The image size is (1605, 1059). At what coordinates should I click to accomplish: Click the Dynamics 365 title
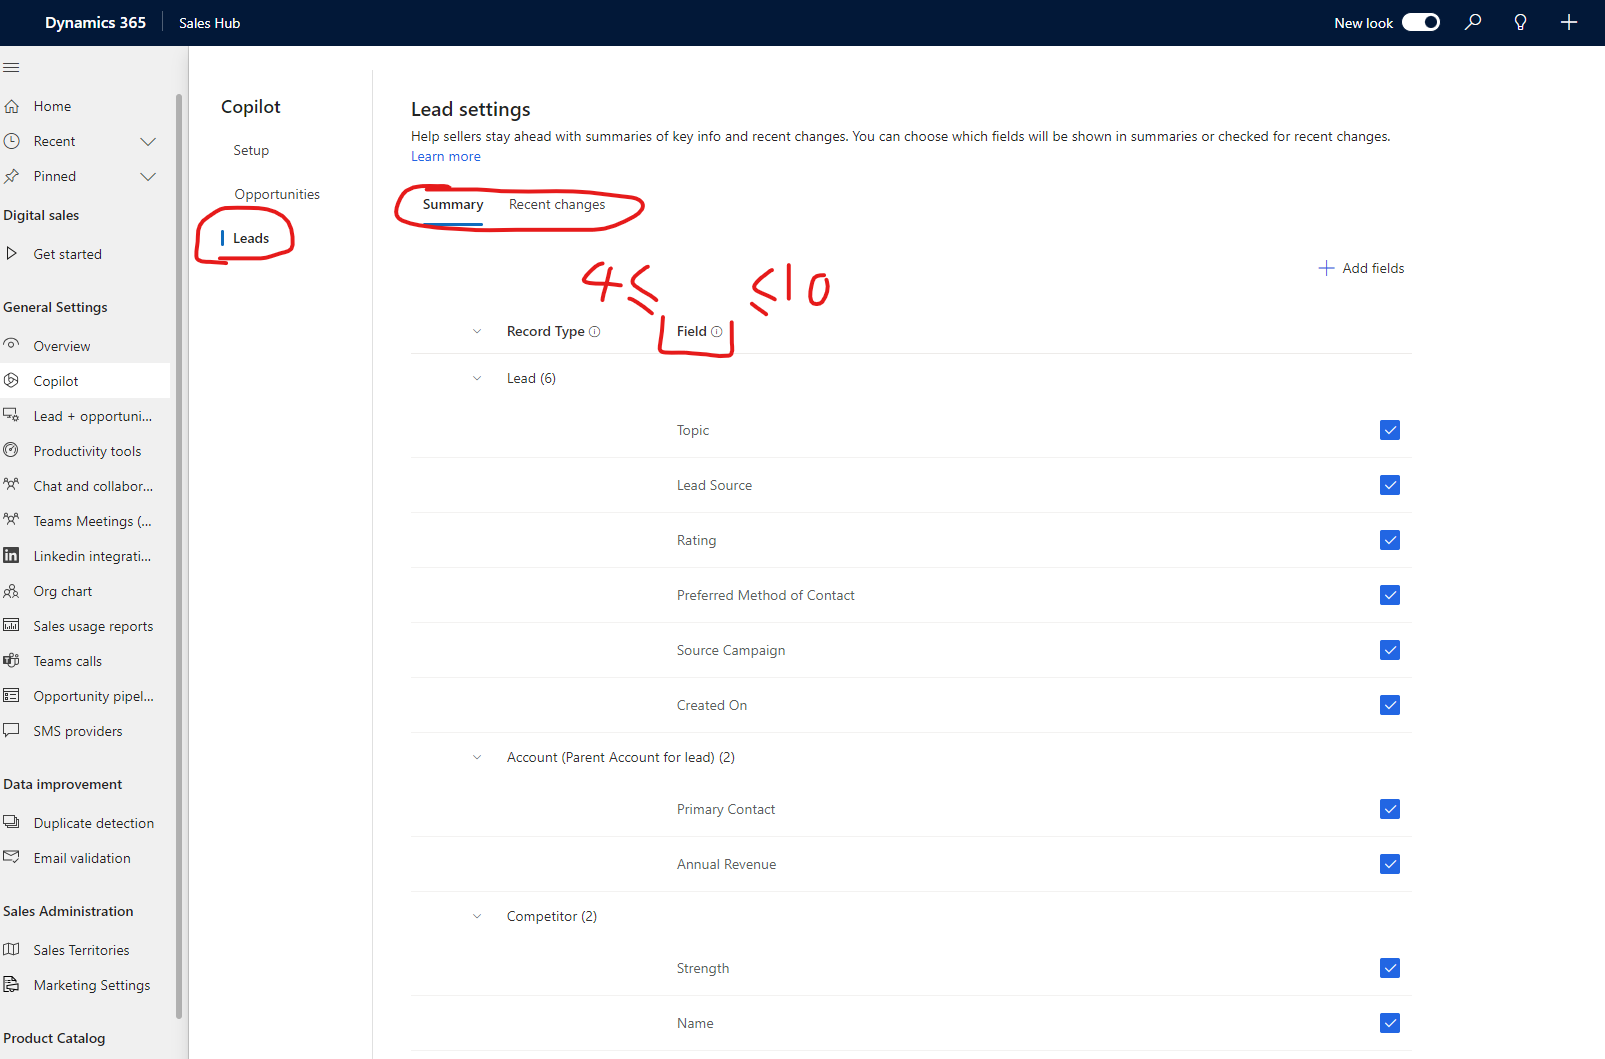[95, 22]
